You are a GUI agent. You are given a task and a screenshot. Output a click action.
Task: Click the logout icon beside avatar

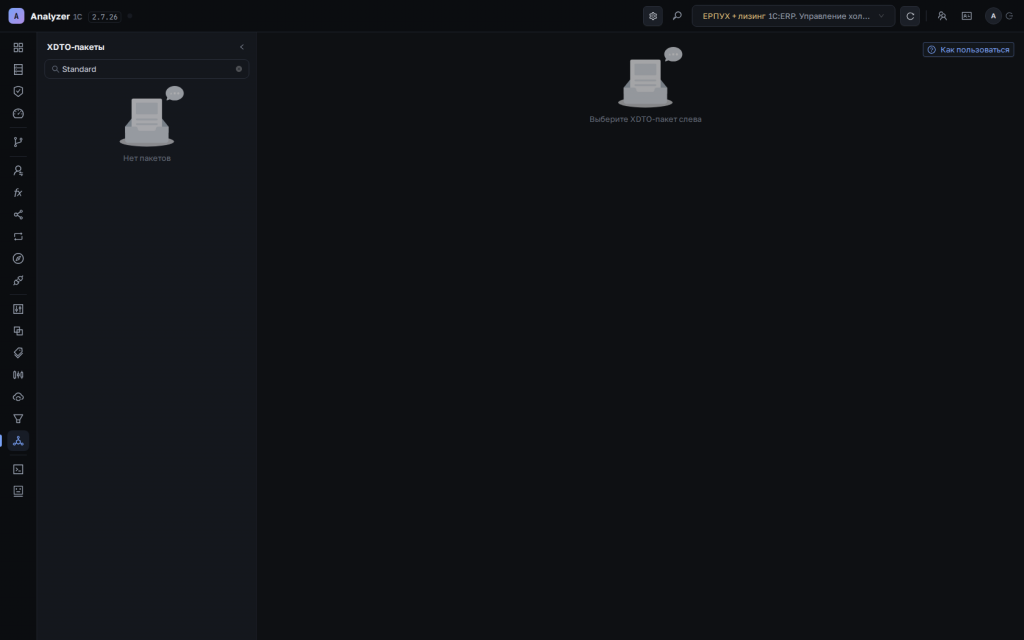(1010, 16)
